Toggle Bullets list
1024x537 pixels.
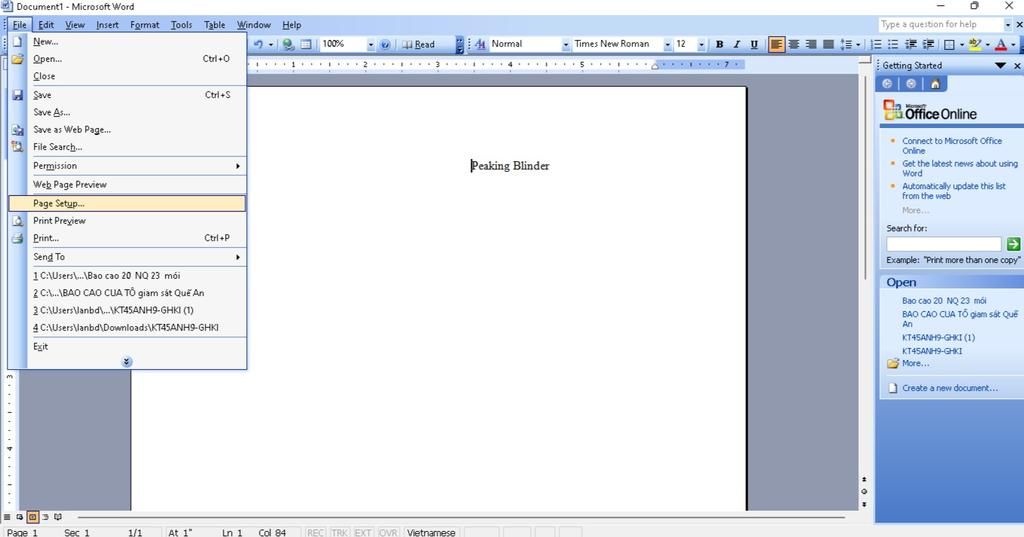click(893, 44)
